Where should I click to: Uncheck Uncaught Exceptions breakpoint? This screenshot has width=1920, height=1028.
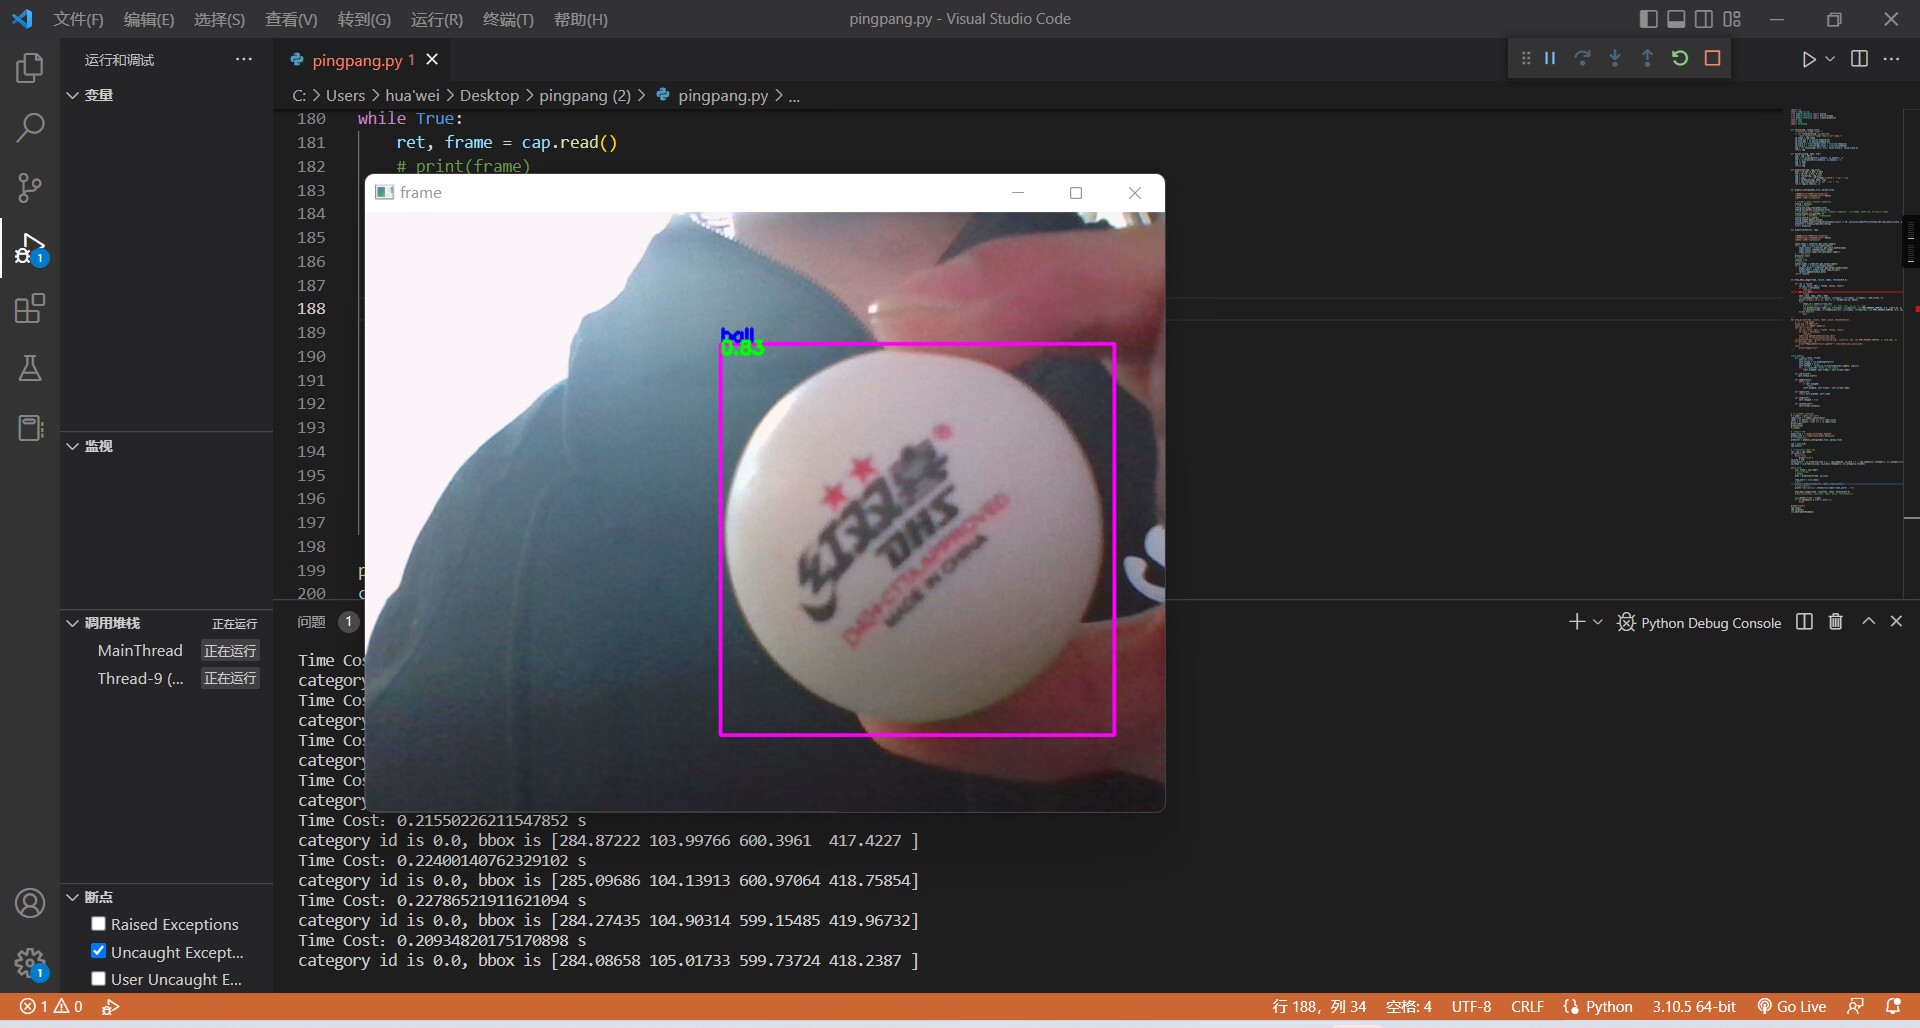(x=98, y=951)
